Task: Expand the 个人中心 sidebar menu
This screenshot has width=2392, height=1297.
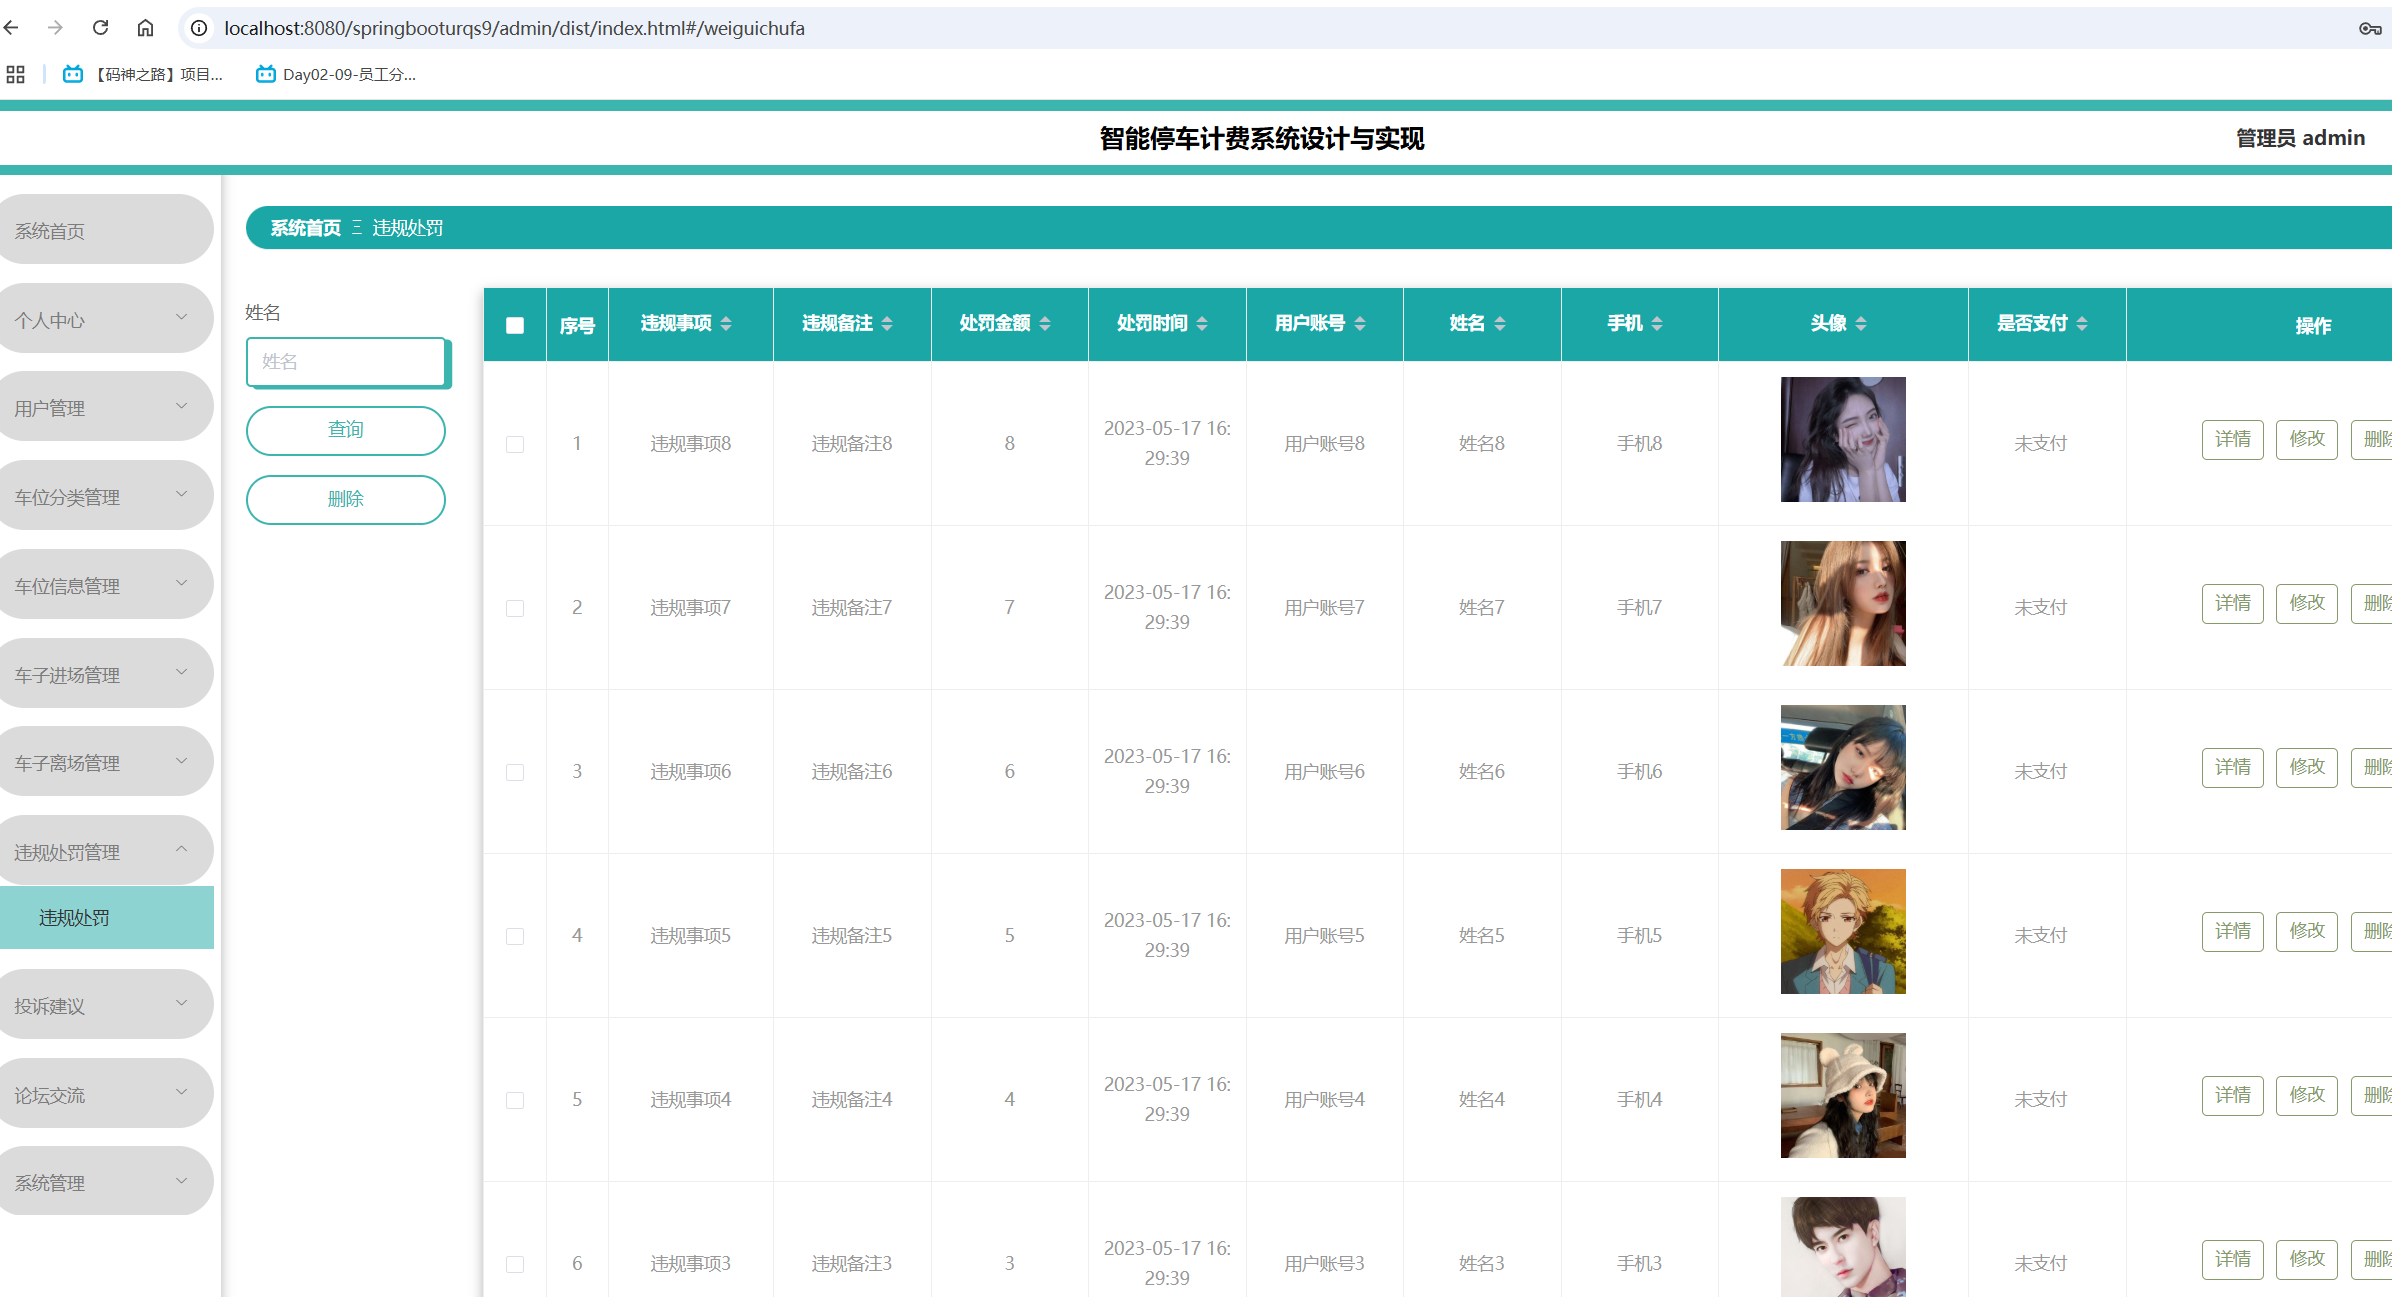Action: 105,319
